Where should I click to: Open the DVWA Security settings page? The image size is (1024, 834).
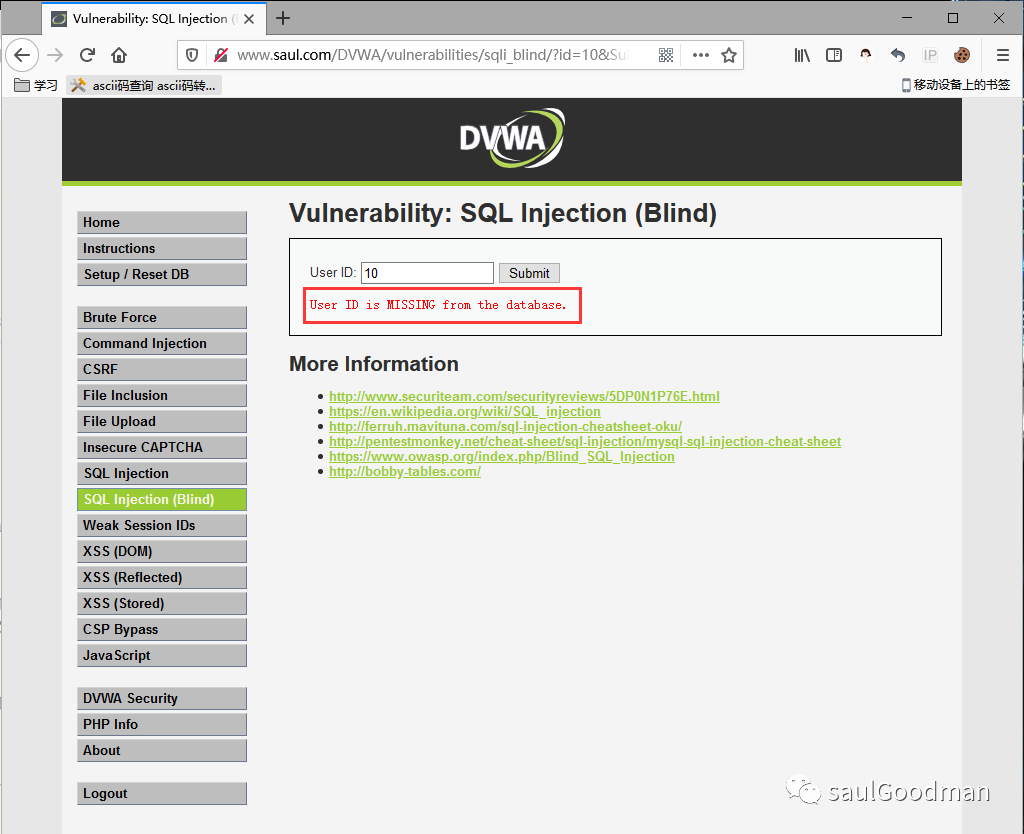pos(162,699)
